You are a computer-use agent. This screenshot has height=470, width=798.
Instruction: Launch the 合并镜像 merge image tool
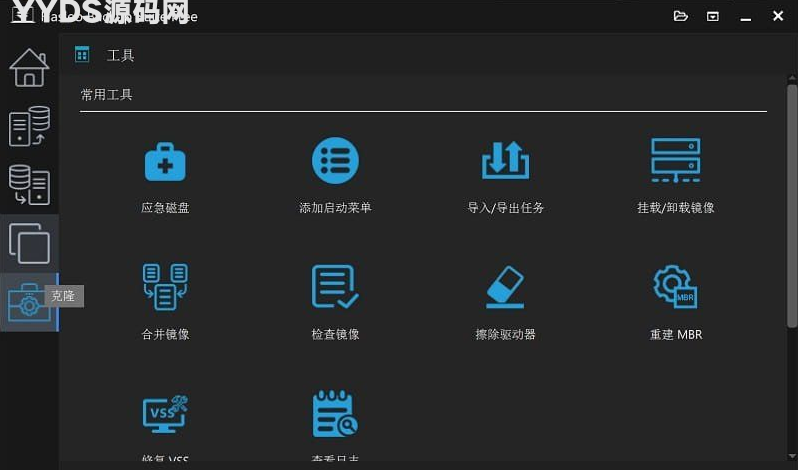(x=165, y=287)
